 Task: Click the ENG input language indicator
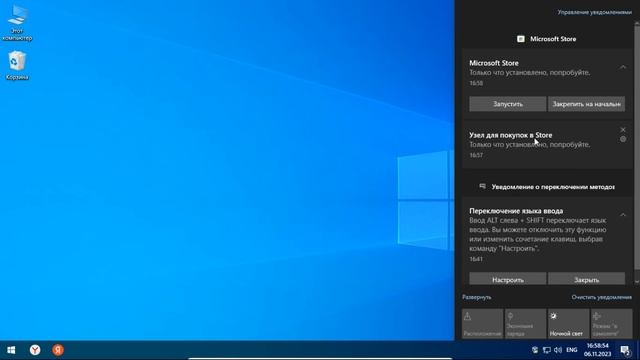point(572,350)
